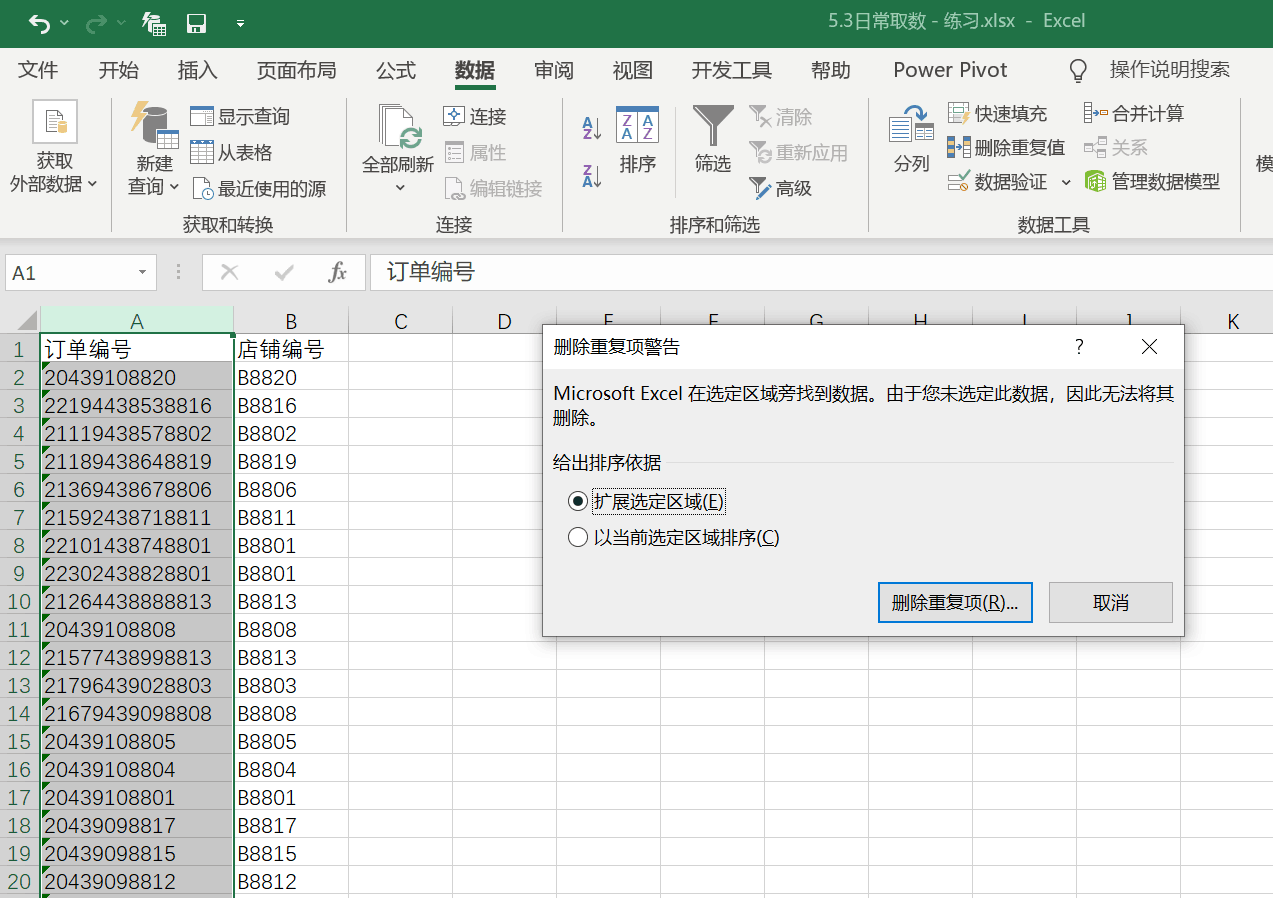Sort descending with Z-to-A icon
Screen dimensions: 1273x898
[x=592, y=176]
